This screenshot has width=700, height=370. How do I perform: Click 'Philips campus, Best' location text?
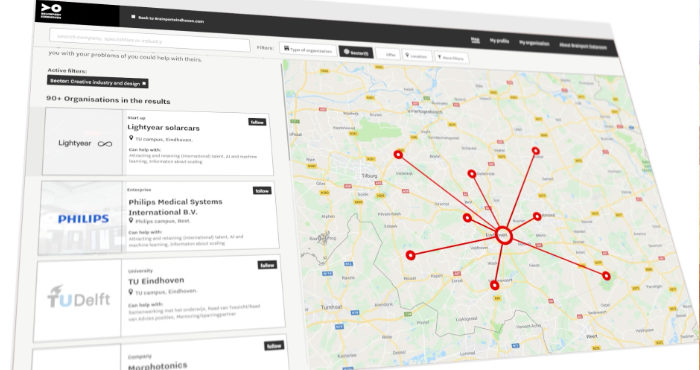(162, 221)
